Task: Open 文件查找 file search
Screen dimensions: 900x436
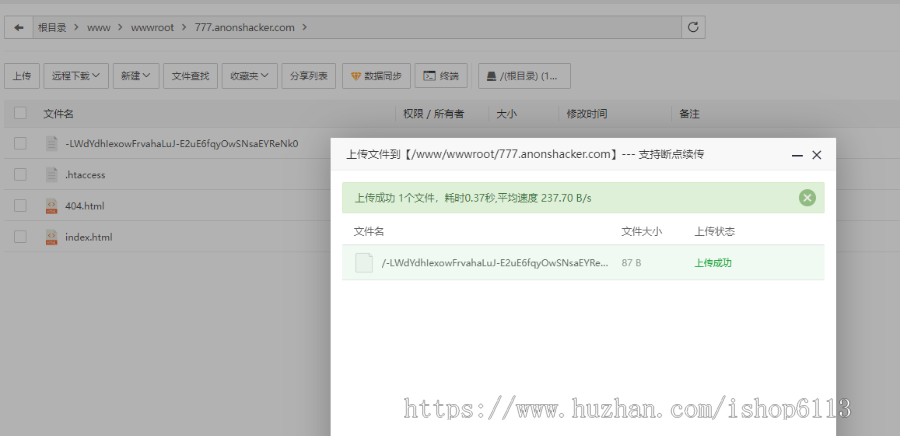Action: (x=191, y=76)
